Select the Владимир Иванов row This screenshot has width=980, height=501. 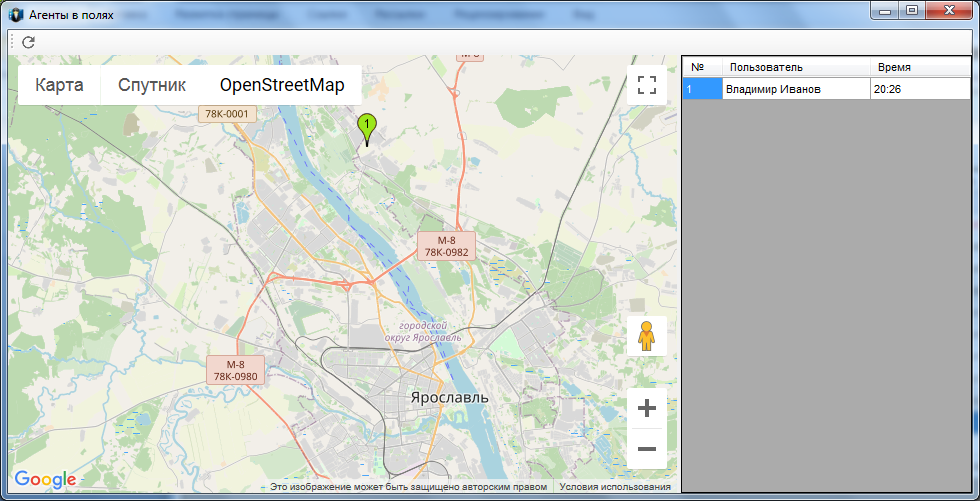[x=826, y=89]
